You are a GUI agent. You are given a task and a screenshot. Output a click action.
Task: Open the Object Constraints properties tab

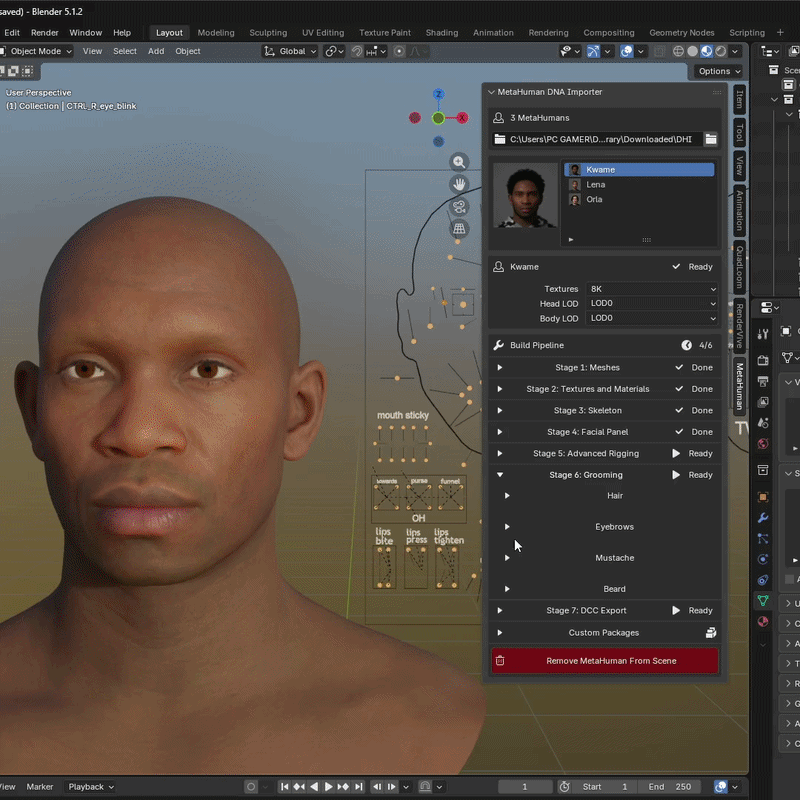[x=763, y=580]
